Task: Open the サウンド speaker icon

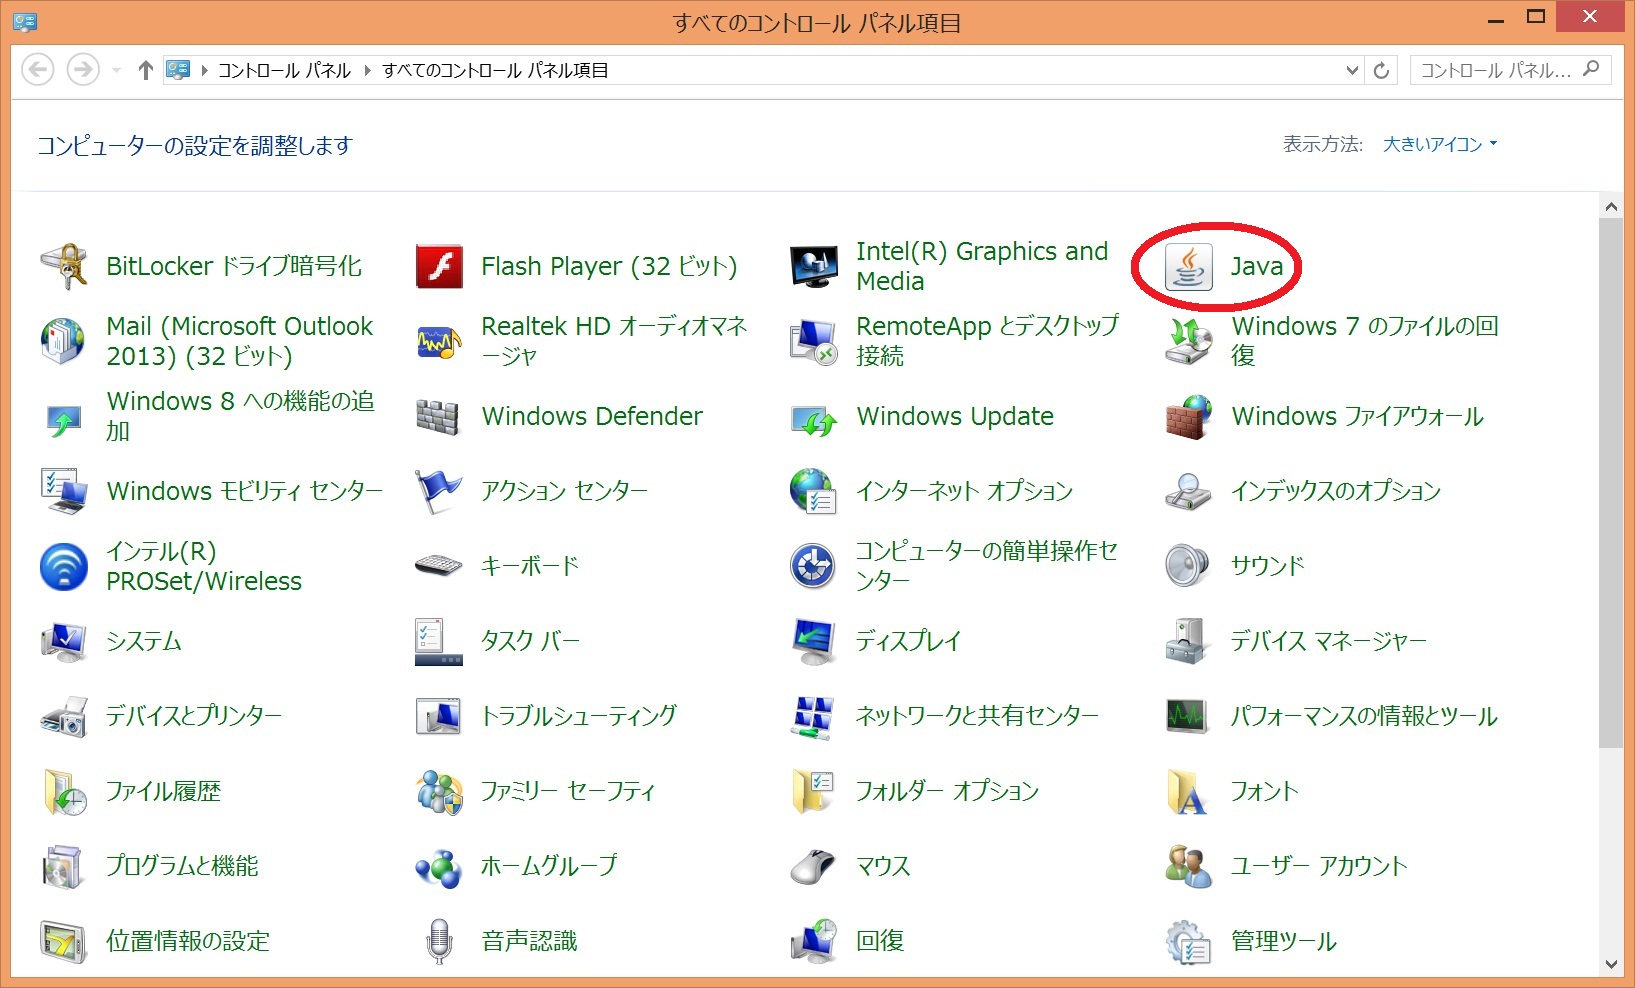Action: (1189, 566)
